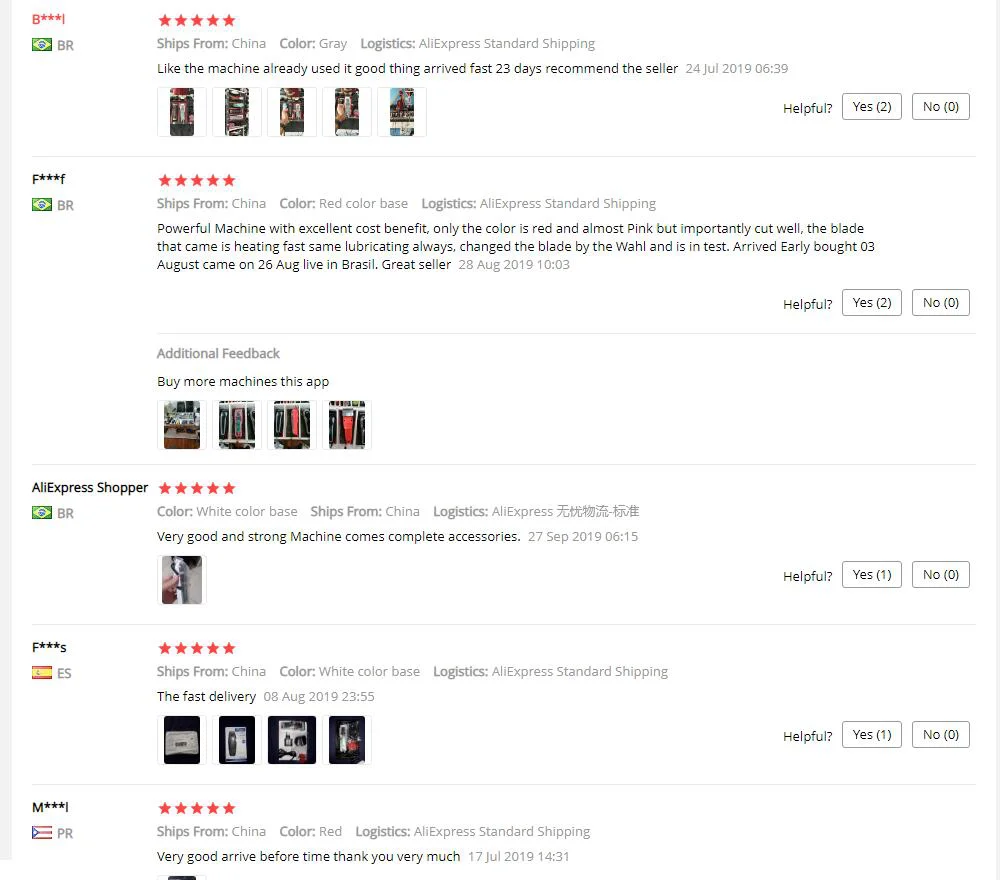Click No (0) on F***f's review
1000x880 pixels.
coord(941,302)
